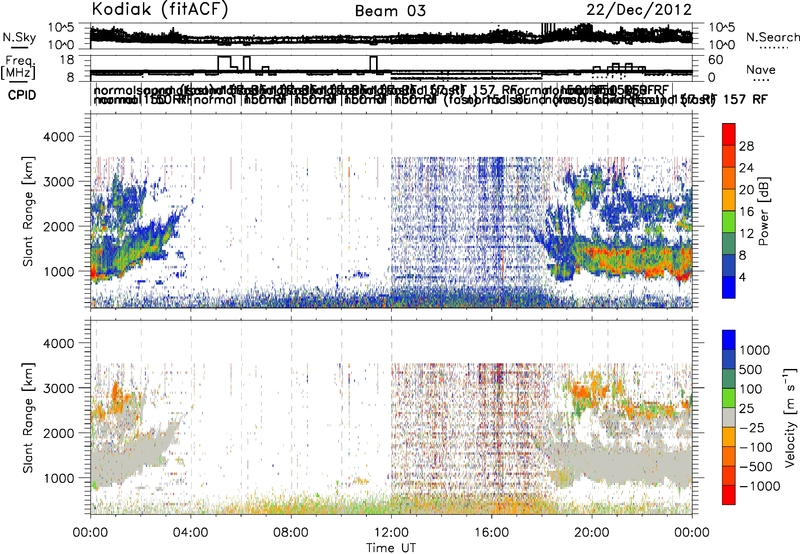Select the '3000' tick on velocity panel
Viewport: 800px width, 554px height.
(61, 388)
